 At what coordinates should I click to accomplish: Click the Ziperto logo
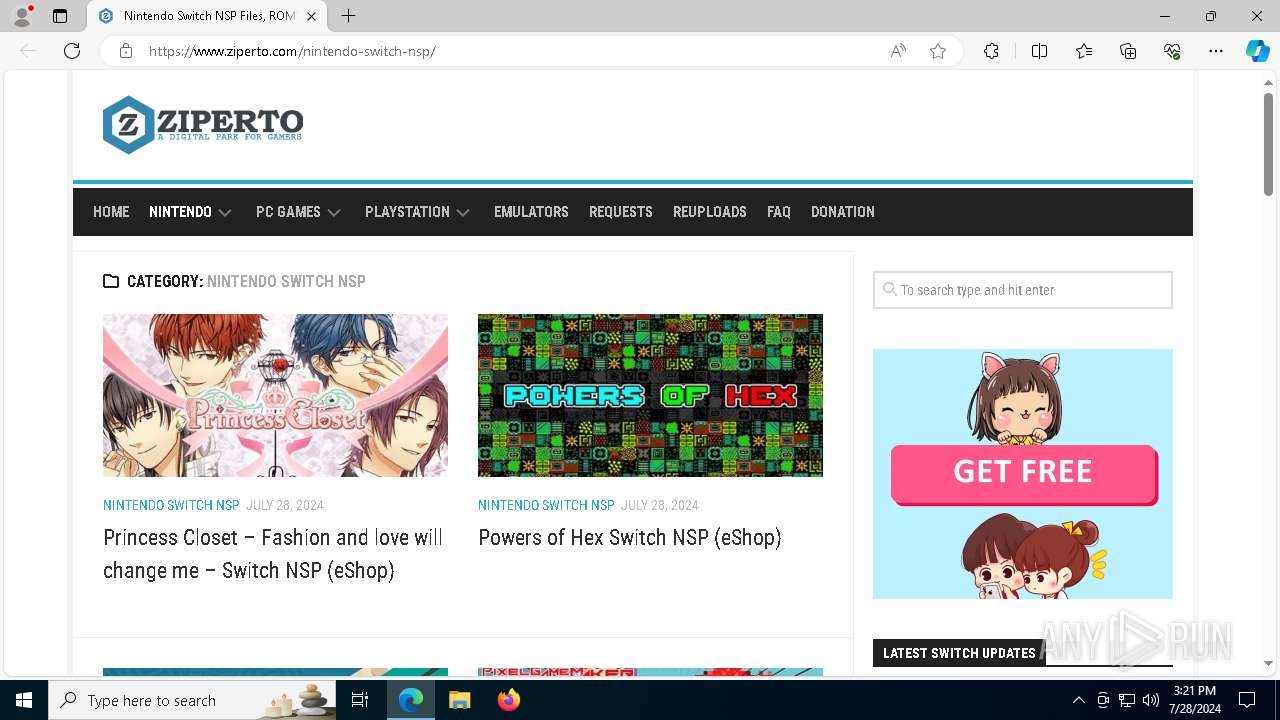pos(203,125)
